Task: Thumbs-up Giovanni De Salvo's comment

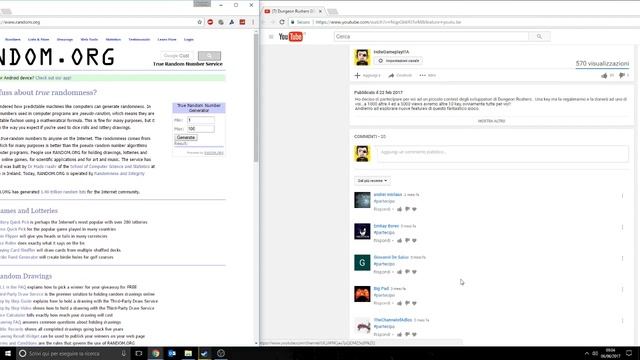Action: coord(400,272)
